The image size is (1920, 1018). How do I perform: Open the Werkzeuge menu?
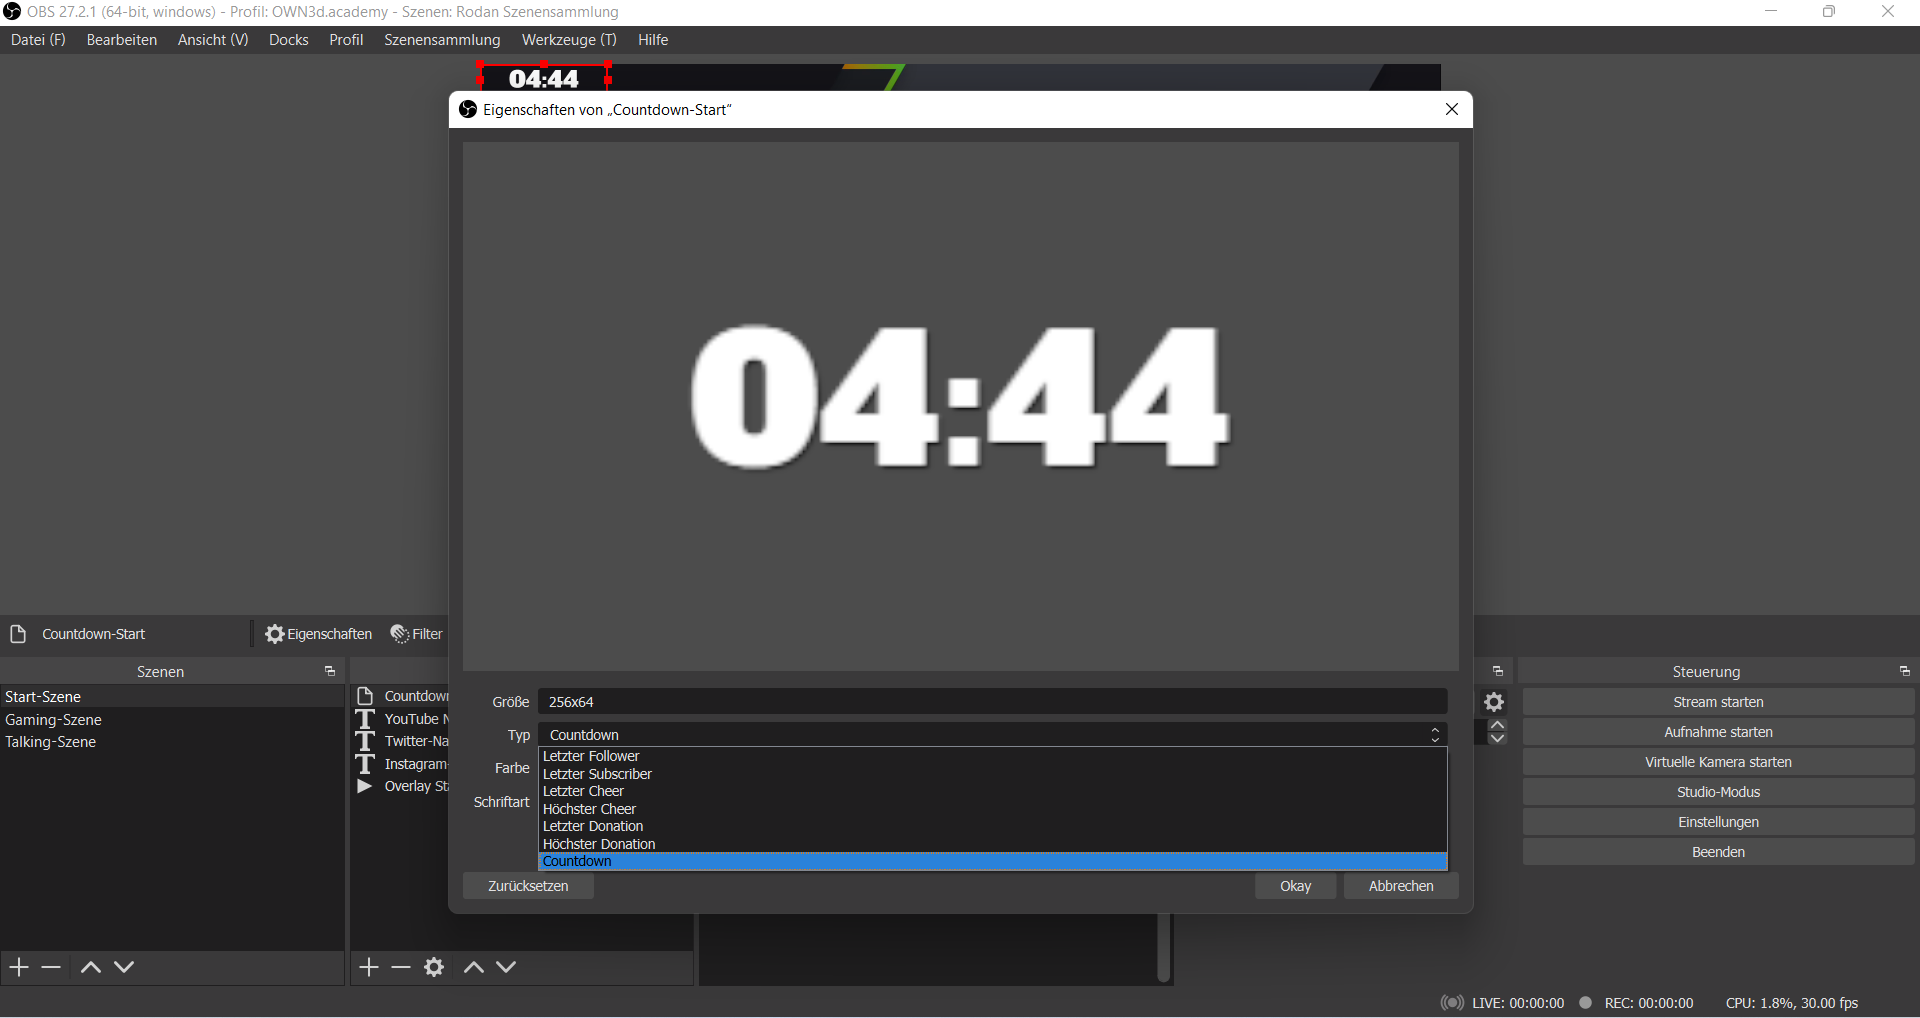568,40
